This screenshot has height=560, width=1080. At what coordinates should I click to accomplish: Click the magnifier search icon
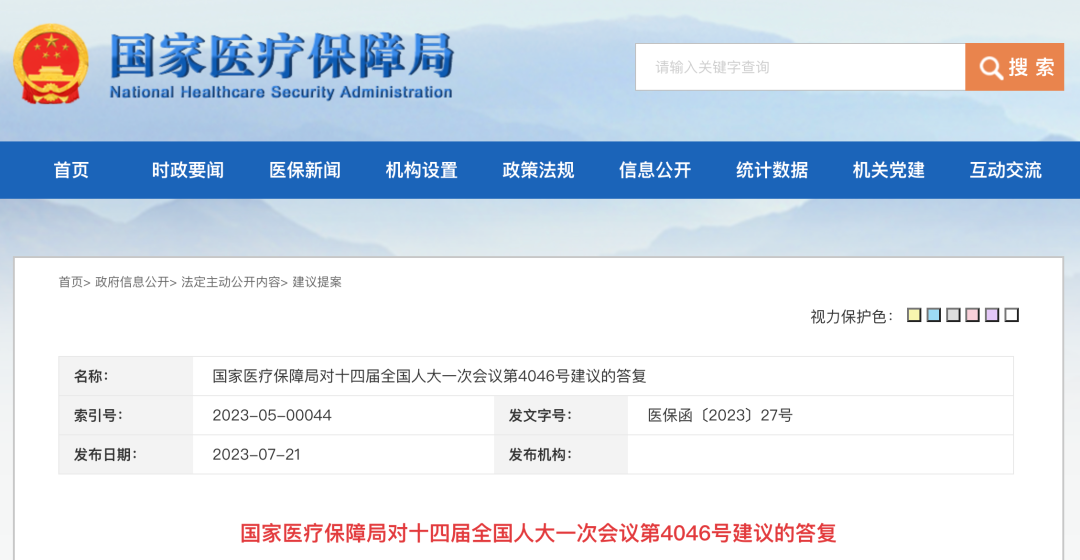click(990, 68)
